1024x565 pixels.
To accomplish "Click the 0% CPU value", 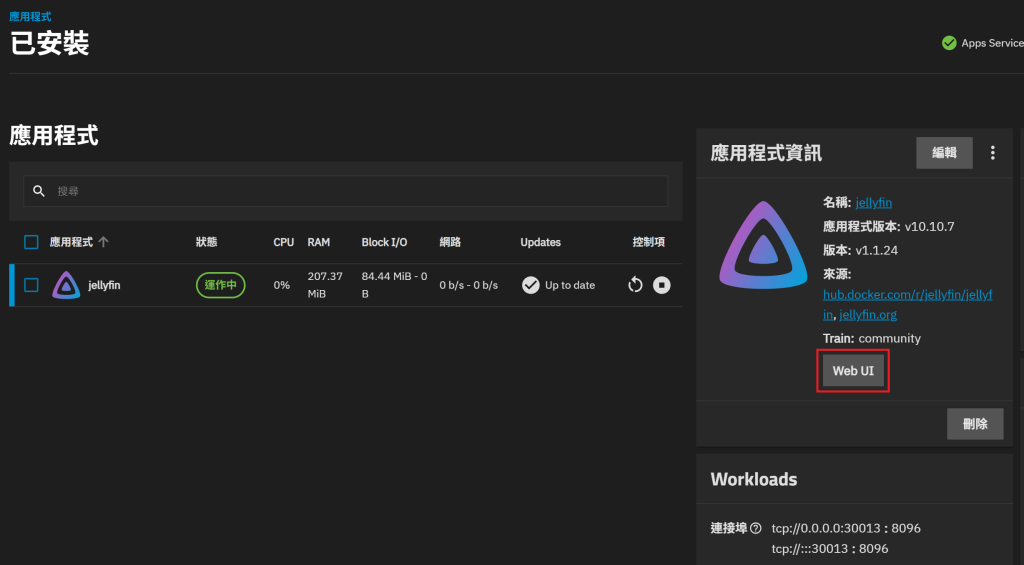I will tap(281, 285).
